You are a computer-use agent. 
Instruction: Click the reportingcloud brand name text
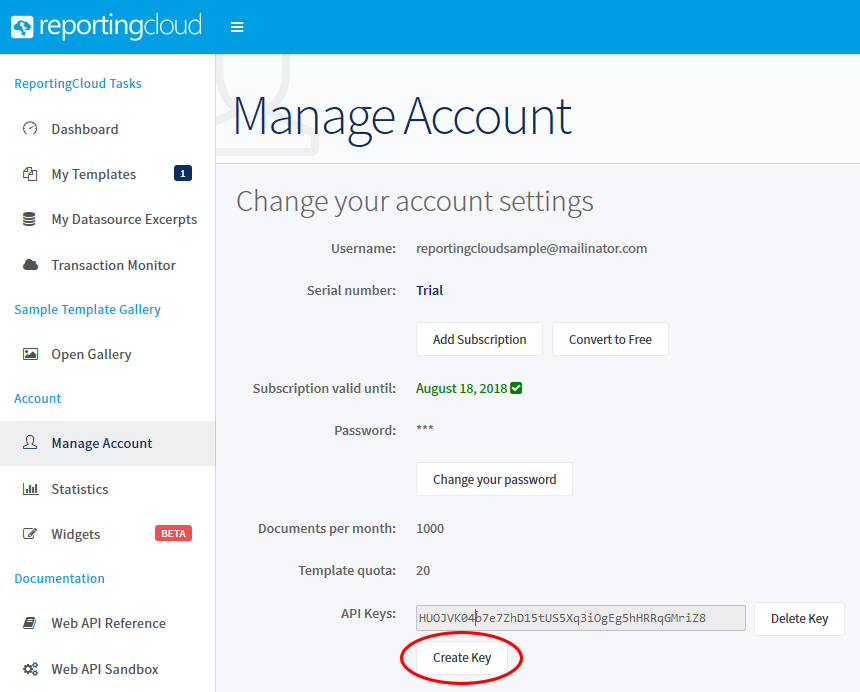click(121, 26)
